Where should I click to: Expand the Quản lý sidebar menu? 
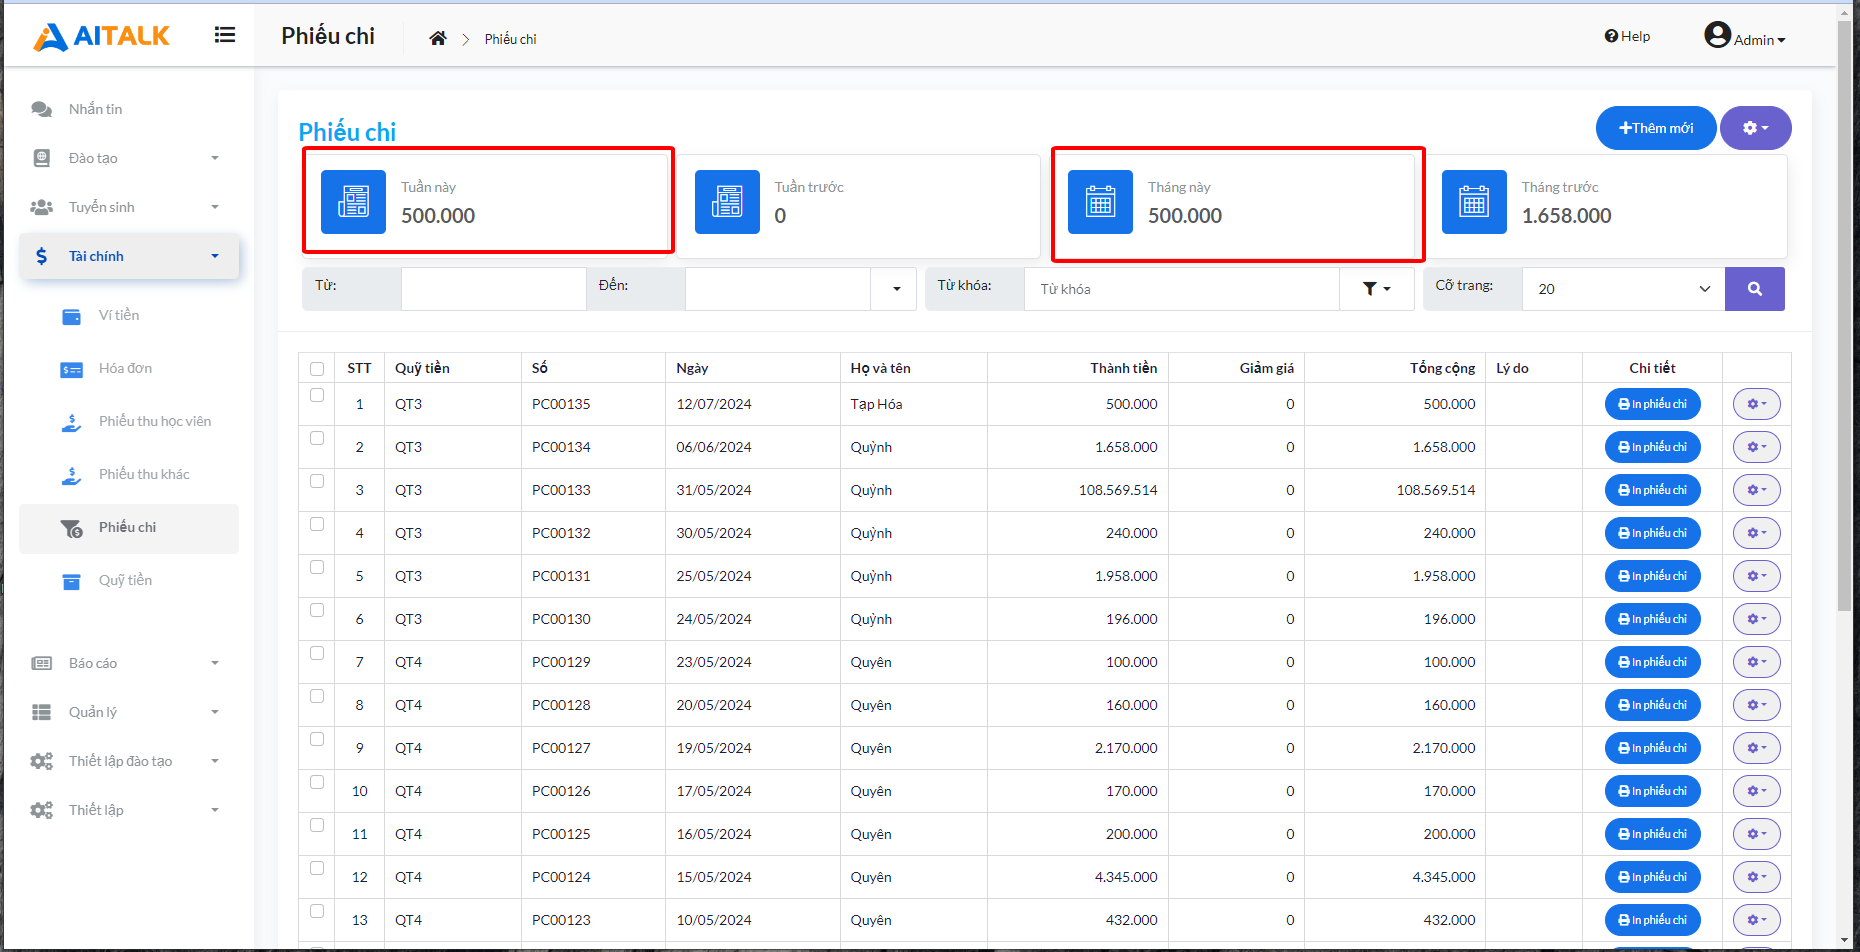[x=129, y=712]
